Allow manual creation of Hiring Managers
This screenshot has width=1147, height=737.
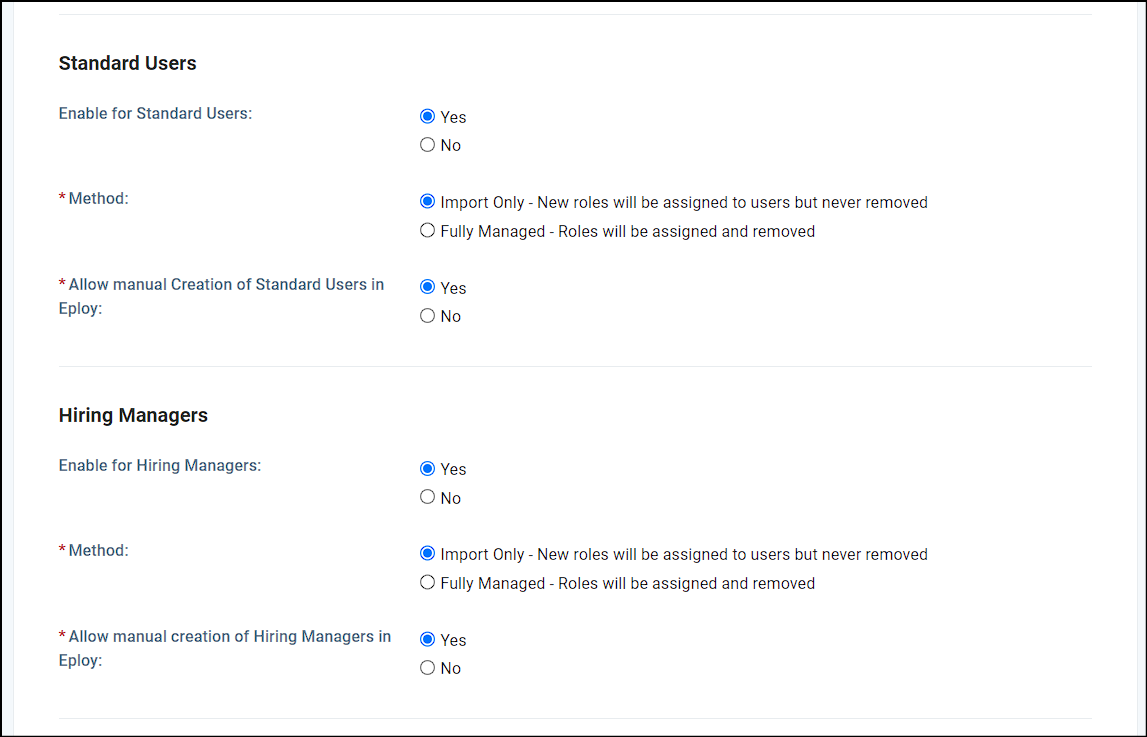(x=428, y=639)
